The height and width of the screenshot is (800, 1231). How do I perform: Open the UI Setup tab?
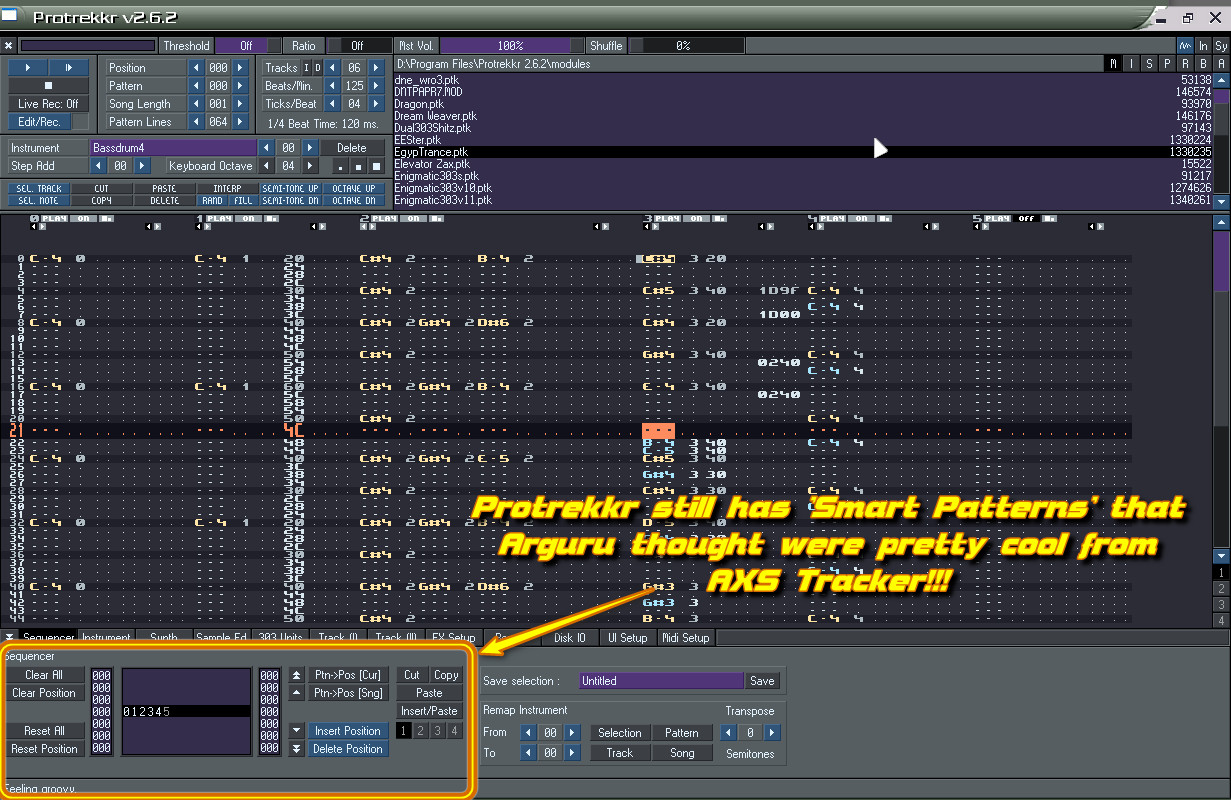[628, 637]
